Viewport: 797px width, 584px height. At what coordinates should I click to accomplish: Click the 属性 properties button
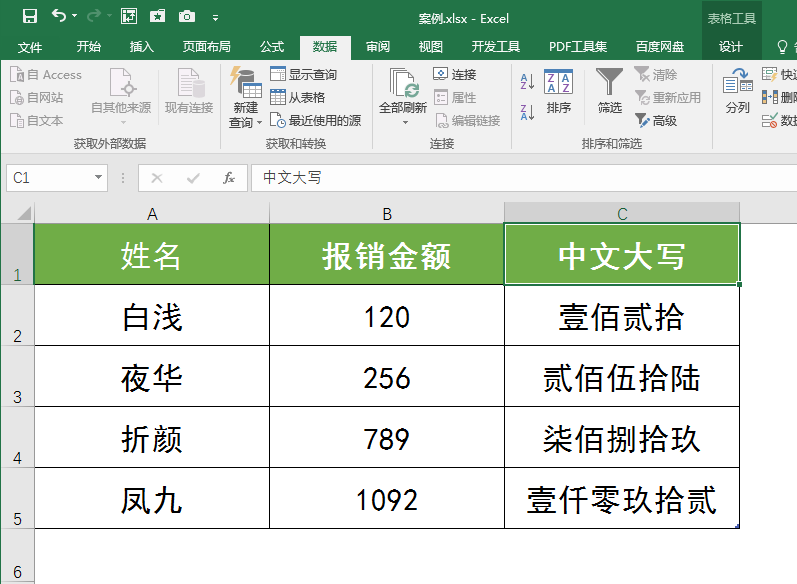pos(454,98)
